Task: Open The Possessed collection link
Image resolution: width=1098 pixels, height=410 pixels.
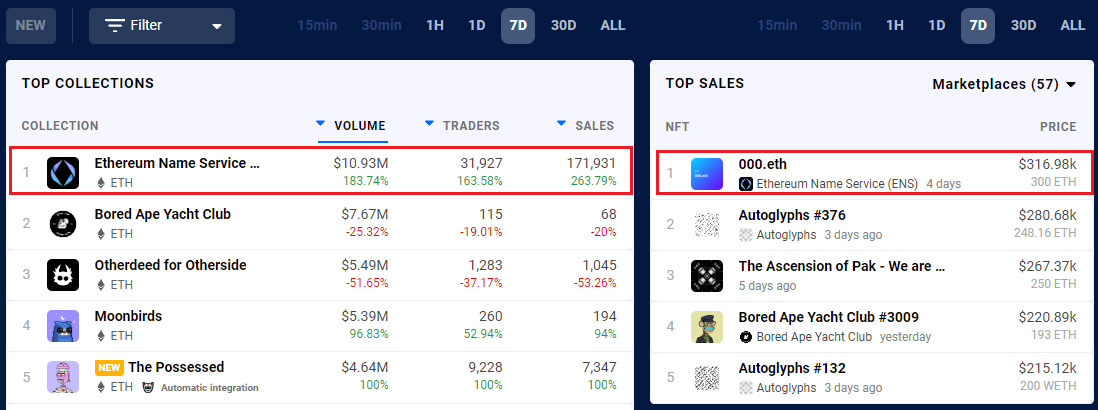Action: pos(176,367)
